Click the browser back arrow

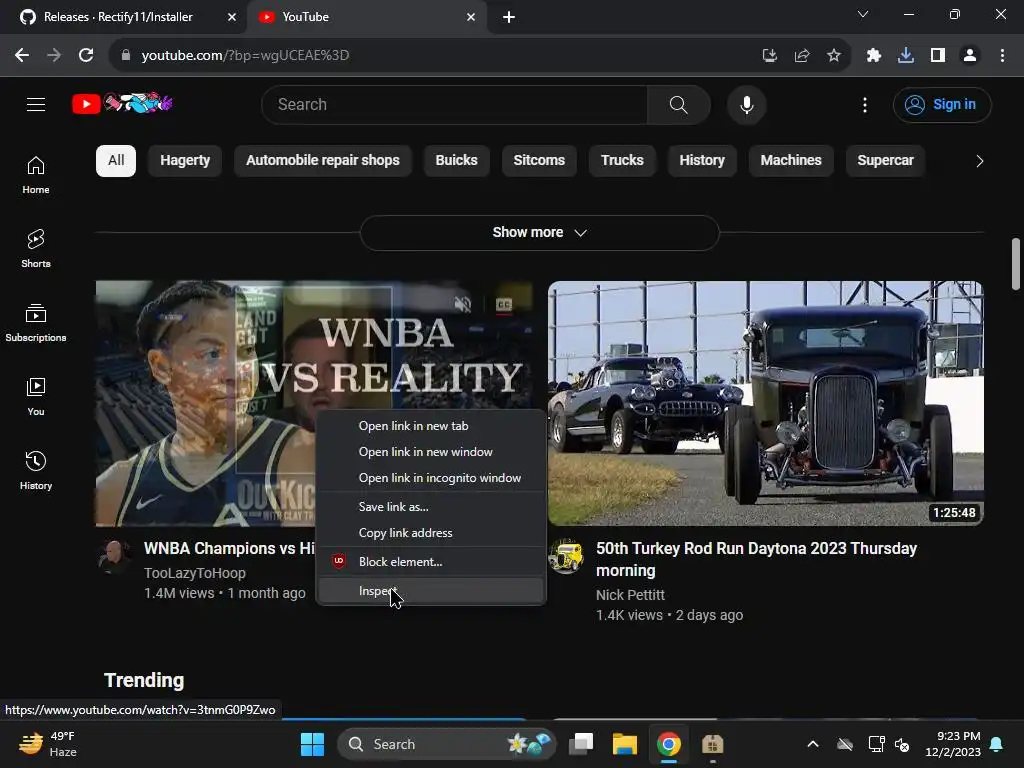[x=22, y=56]
